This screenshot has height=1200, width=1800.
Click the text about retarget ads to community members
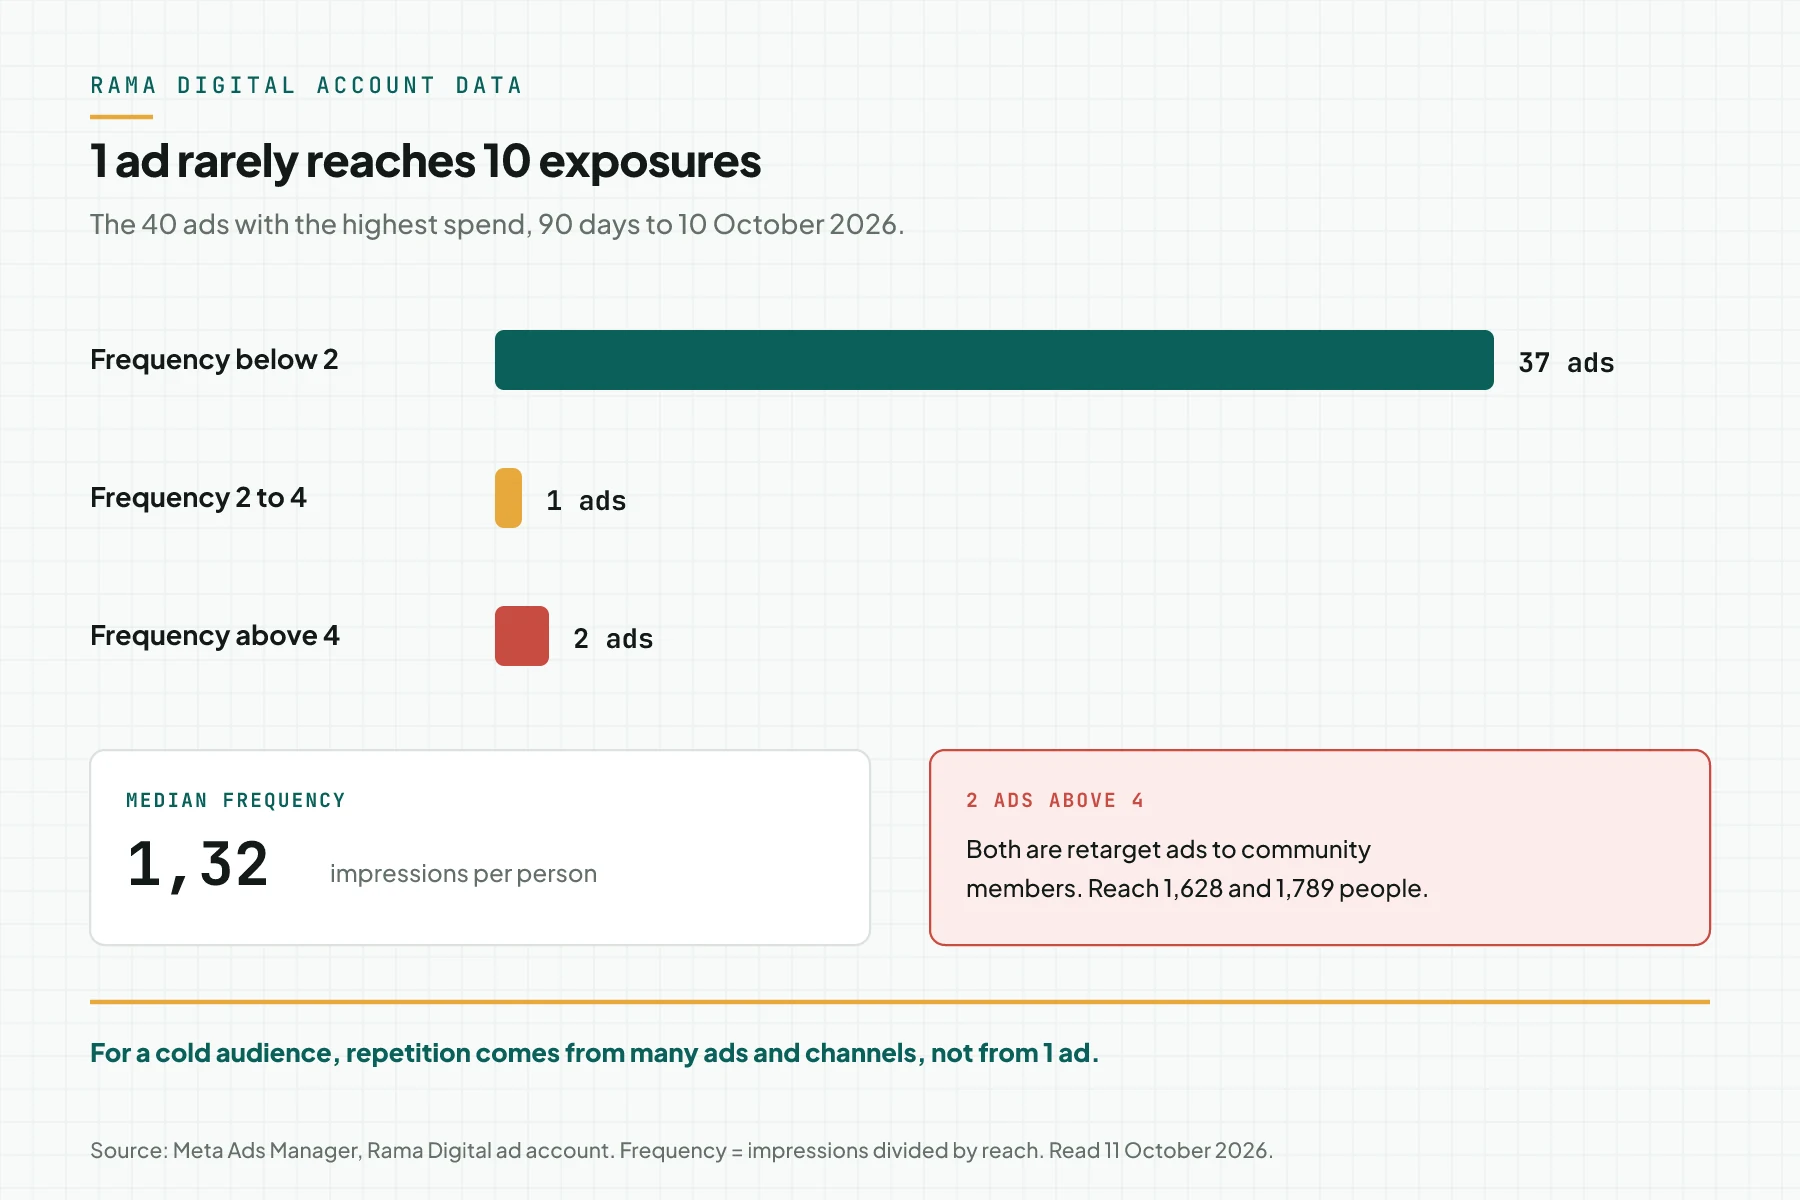[x=1197, y=868]
